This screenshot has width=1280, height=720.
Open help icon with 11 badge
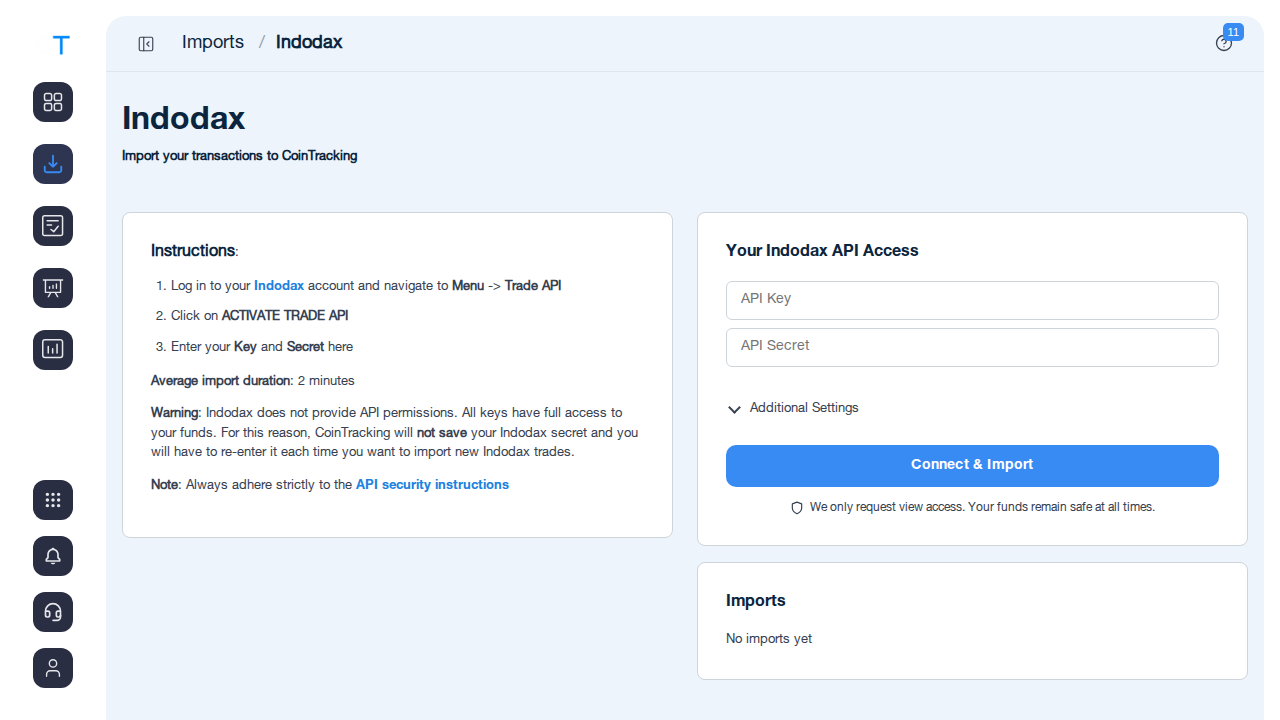pyautogui.click(x=1224, y=43)
